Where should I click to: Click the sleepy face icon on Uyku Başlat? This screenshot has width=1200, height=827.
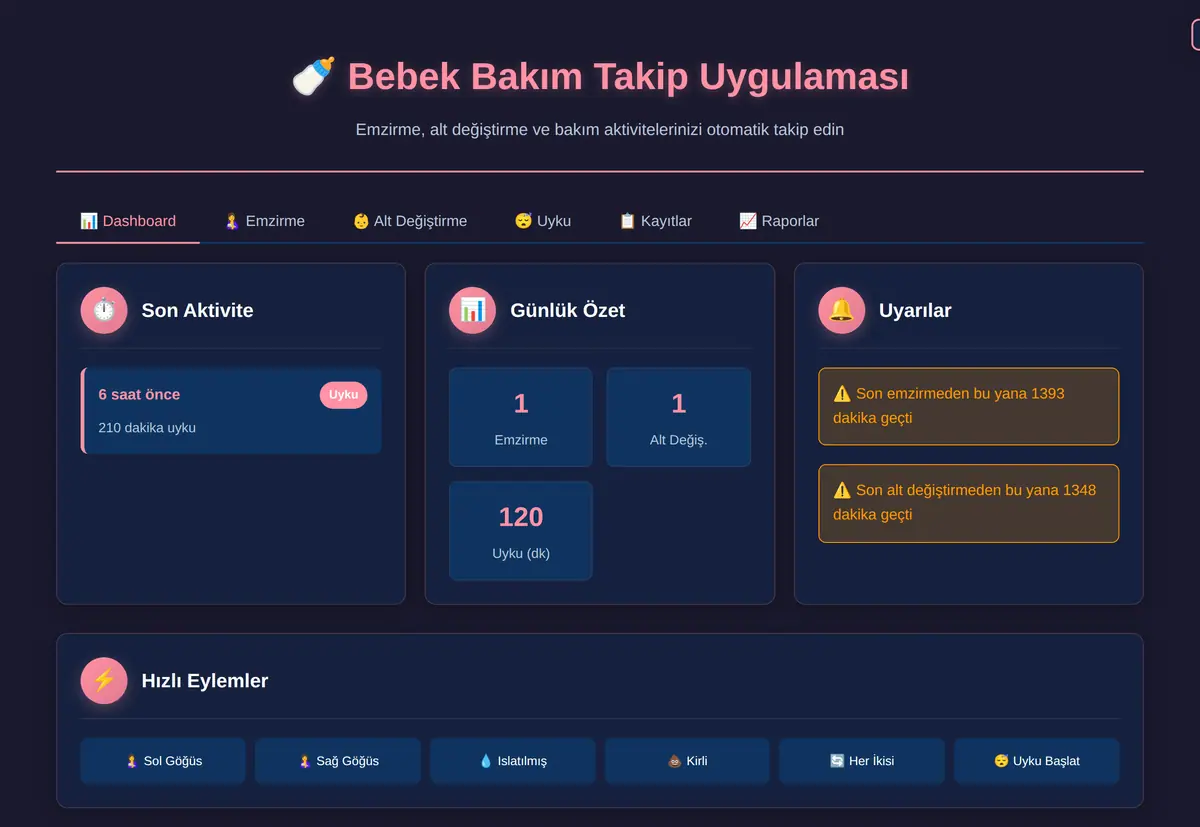tap(1001, 761)
